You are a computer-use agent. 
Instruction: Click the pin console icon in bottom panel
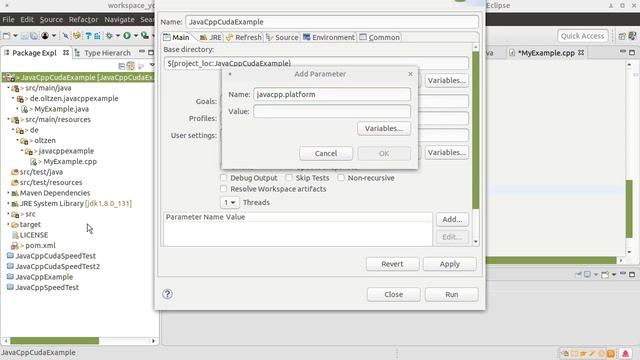[x=578, y=274]
